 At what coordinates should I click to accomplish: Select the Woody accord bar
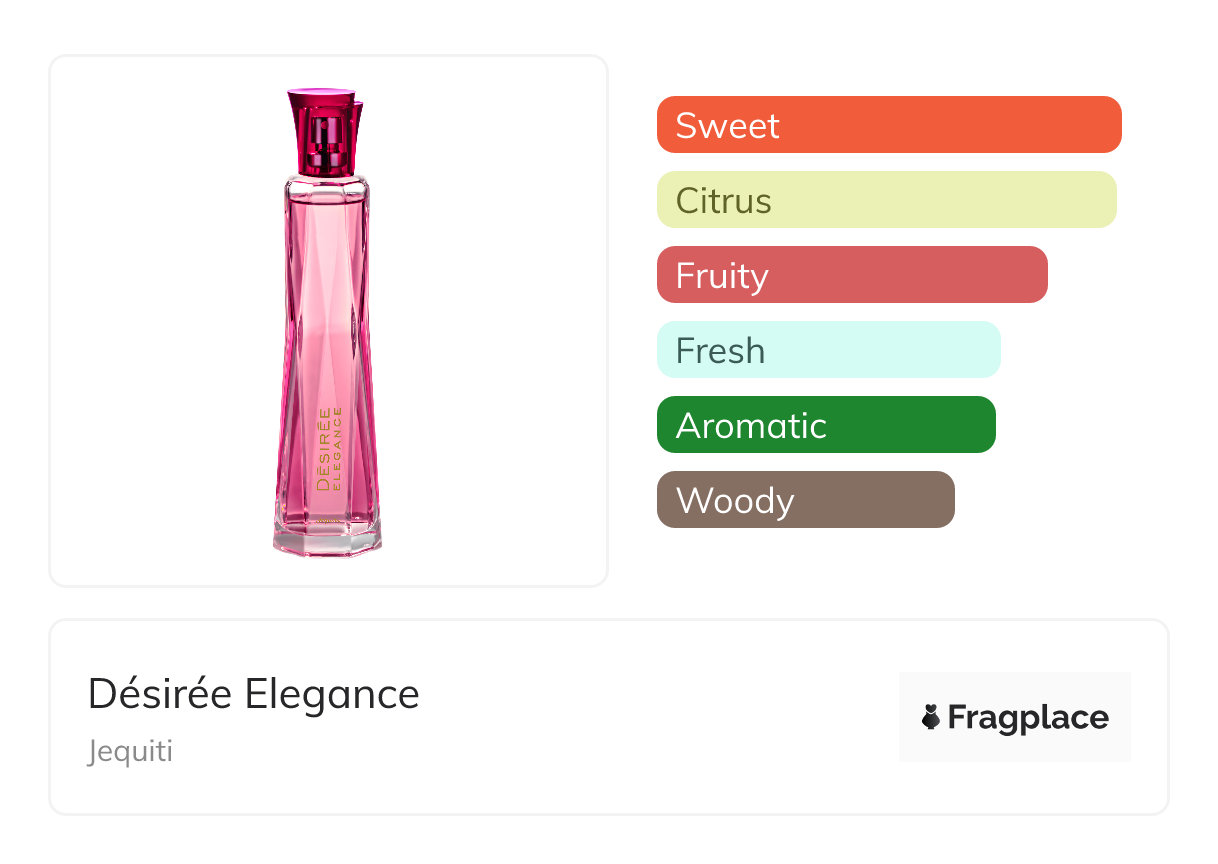click(805, 500)
